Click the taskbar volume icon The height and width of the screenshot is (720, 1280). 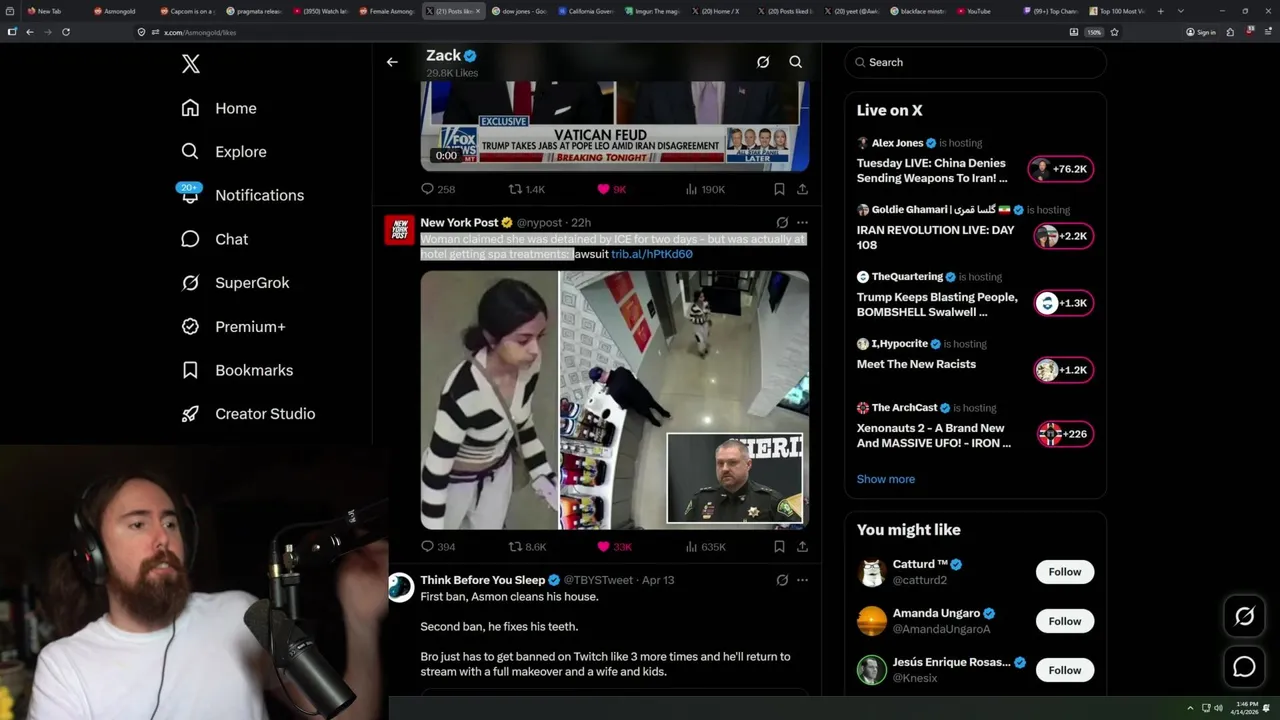click(x=1218, y=708)
